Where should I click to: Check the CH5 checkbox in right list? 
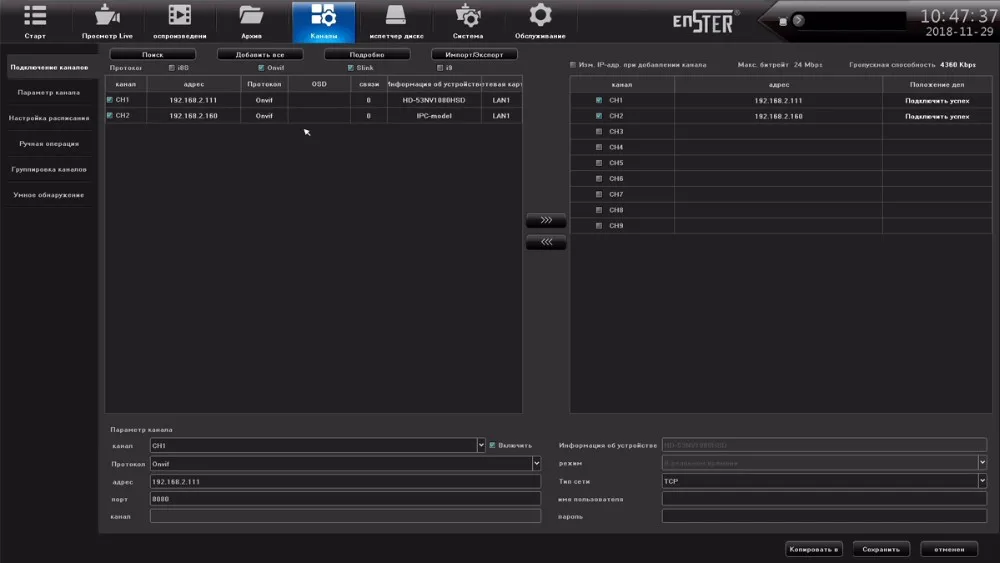(598, 163)
